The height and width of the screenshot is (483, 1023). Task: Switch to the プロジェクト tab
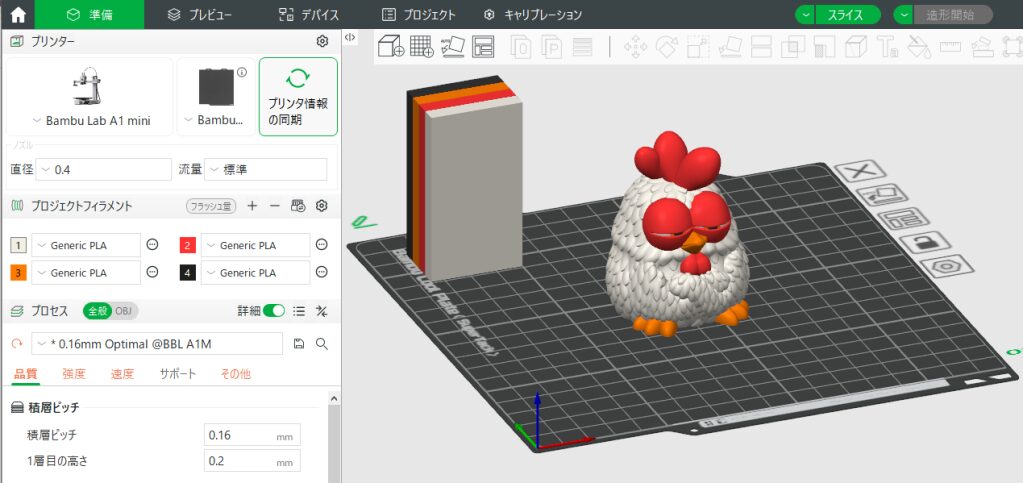[x=418, y=14]
